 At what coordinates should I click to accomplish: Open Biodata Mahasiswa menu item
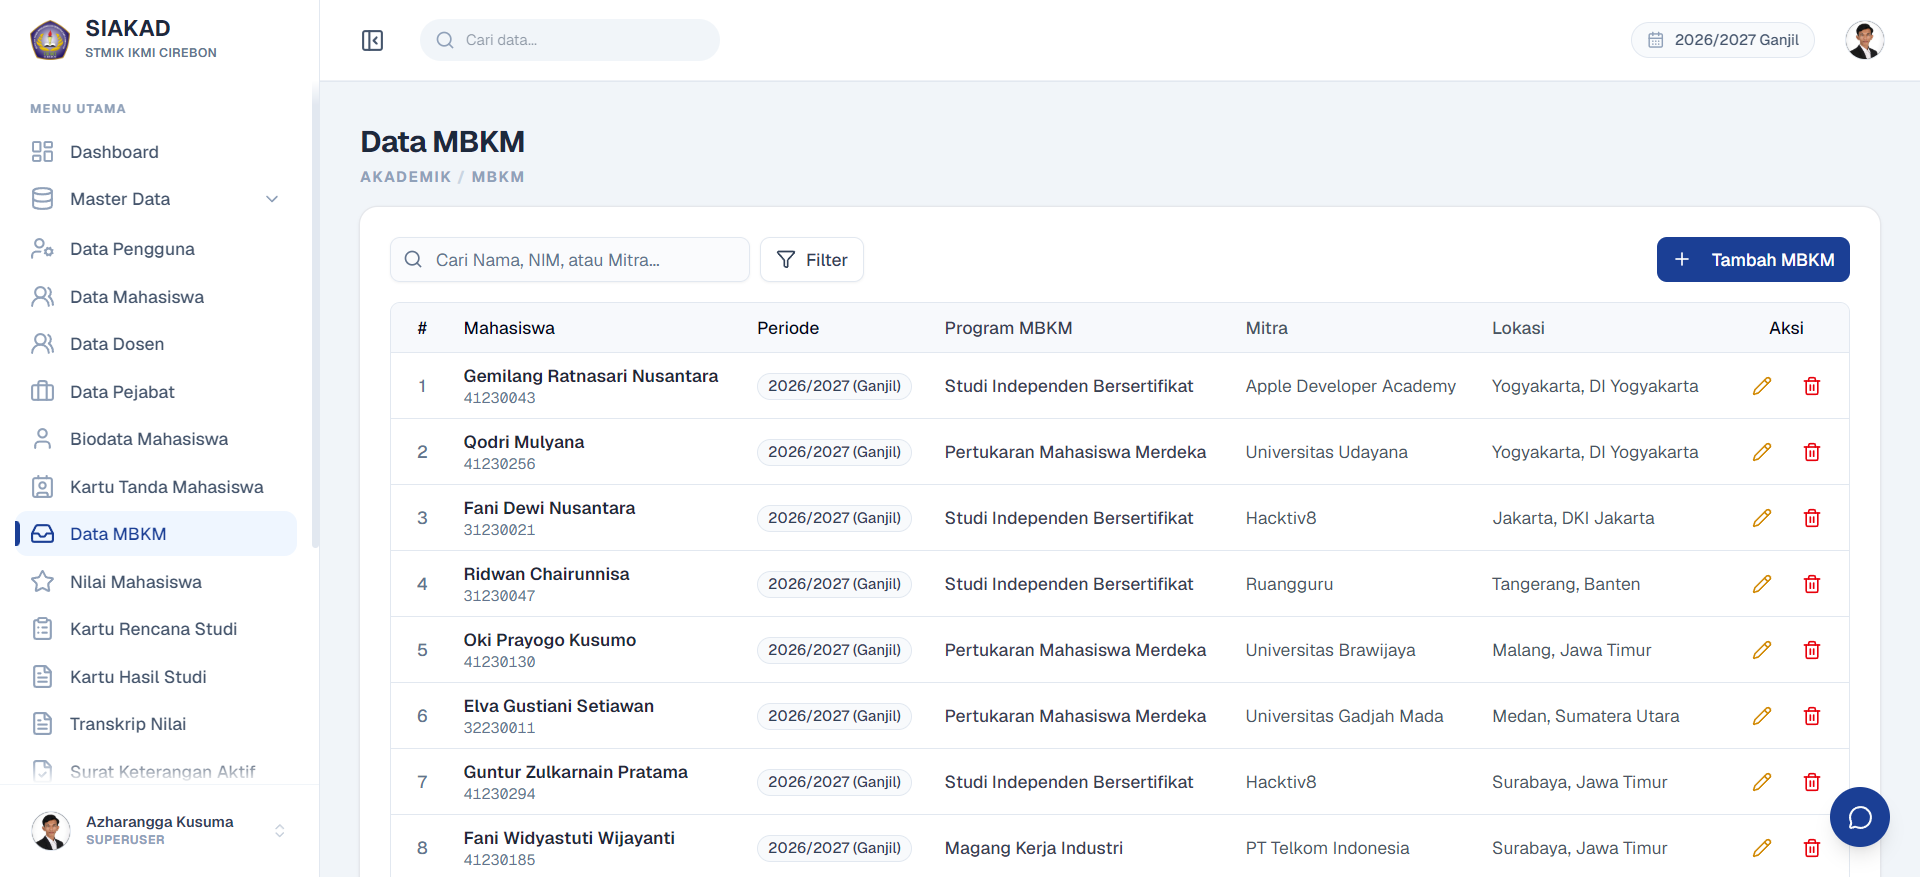point(157,439)
